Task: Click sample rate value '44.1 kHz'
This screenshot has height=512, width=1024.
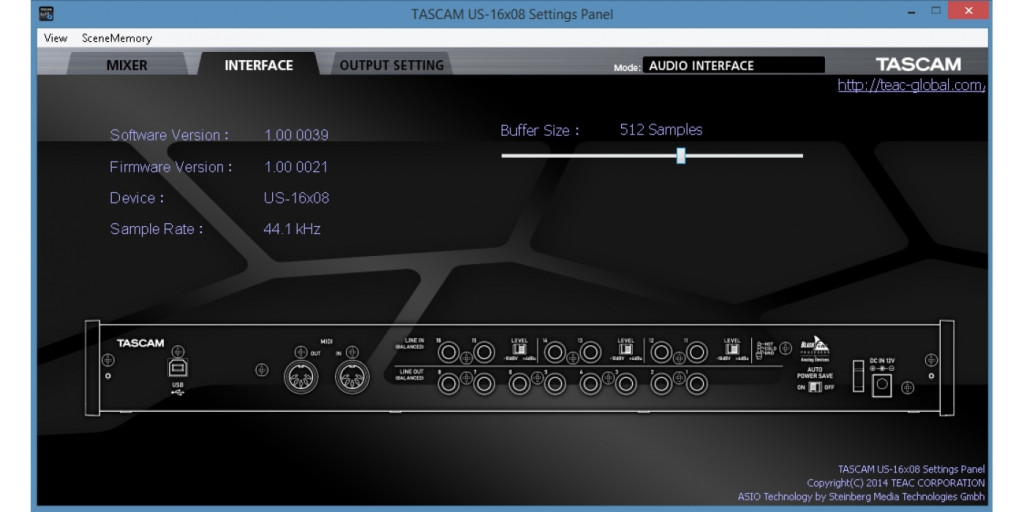Action: (292, 229)
